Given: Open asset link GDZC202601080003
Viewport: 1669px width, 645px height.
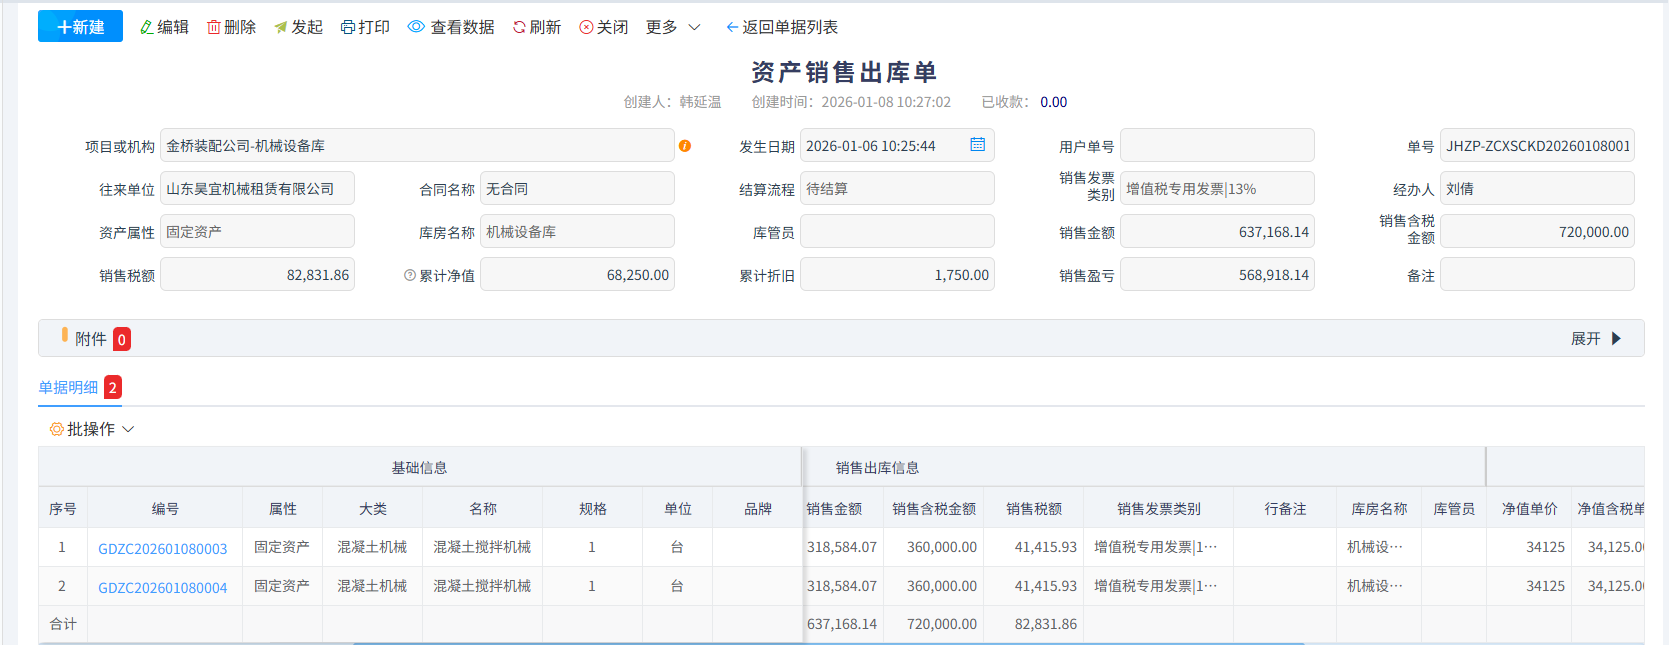Looking at the screenshot, I should pyautogui.click(x=162, y=549).
